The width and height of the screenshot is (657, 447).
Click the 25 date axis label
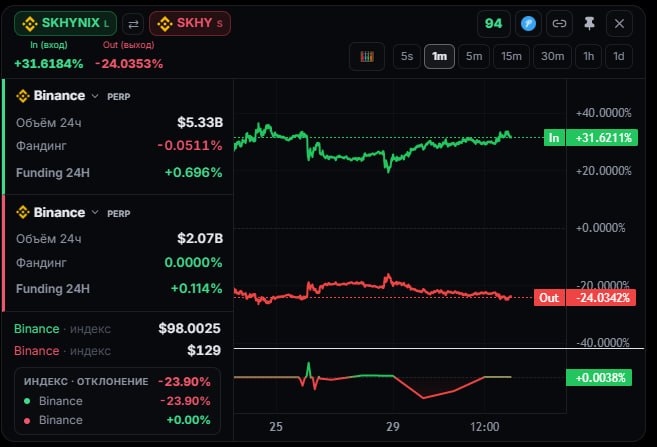(x=276, y=427)
